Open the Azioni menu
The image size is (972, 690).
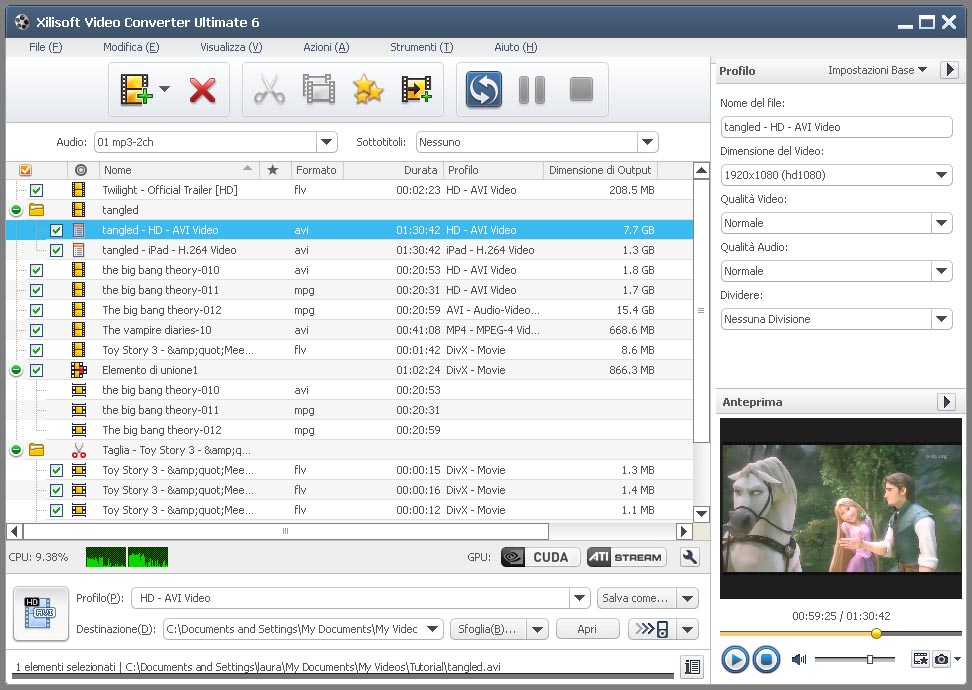(326, 47)
